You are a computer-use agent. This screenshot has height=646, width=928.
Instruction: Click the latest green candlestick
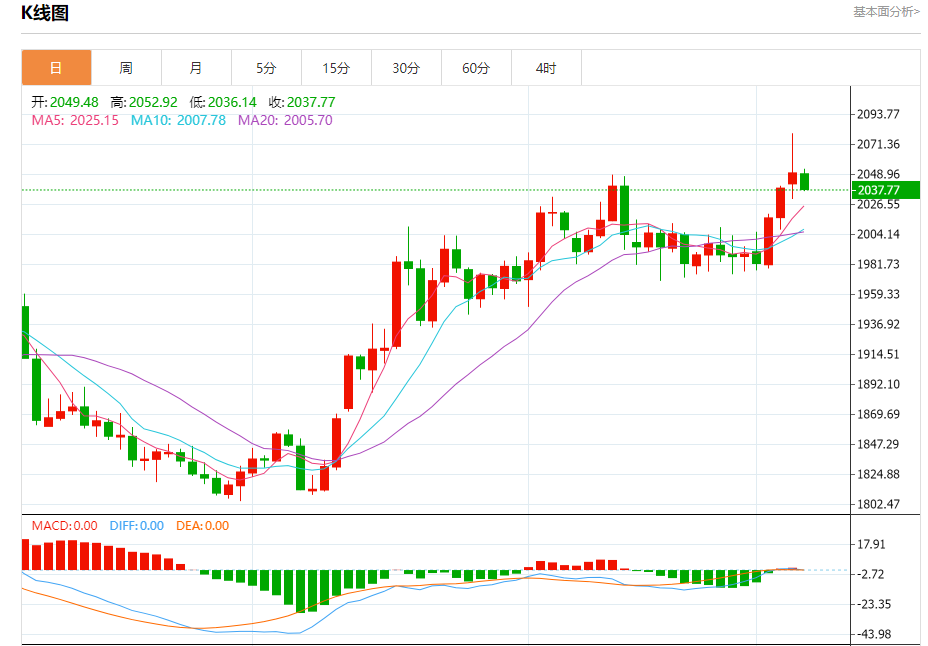[x=804, y=181]
